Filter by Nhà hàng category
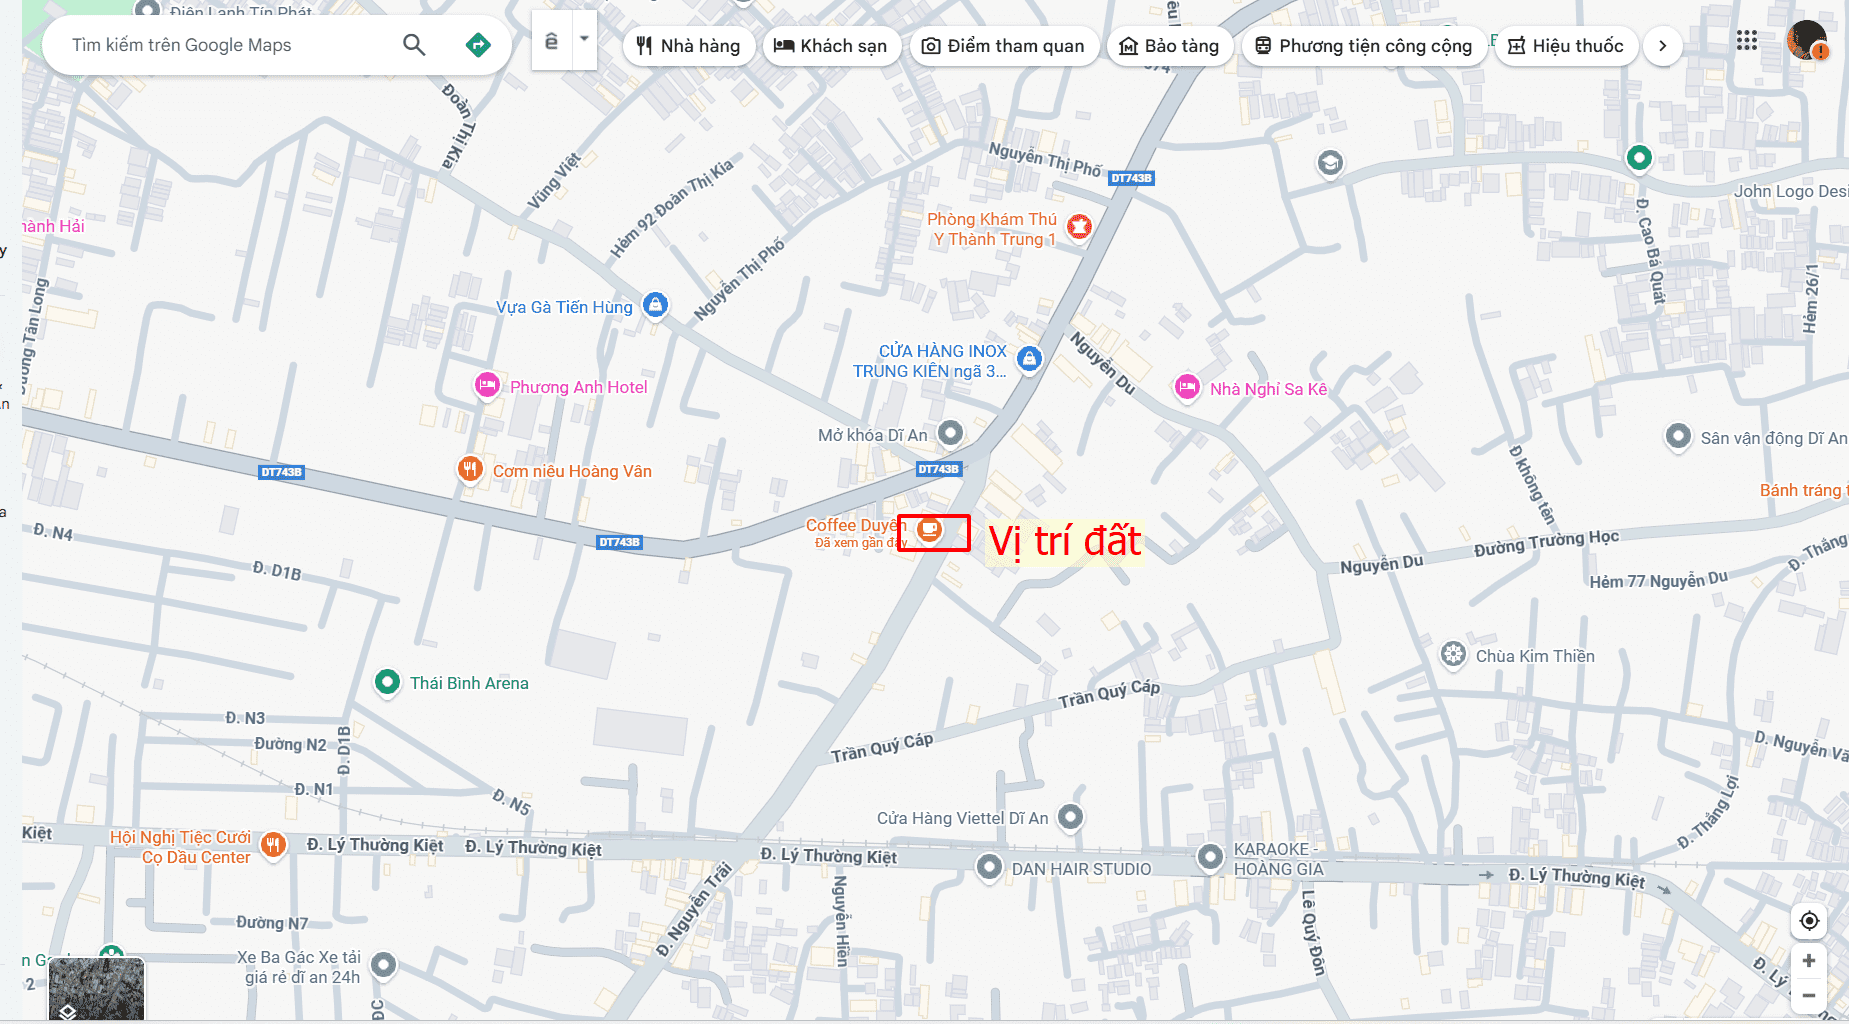The image size is (1849, 1024). coord(689,46)
